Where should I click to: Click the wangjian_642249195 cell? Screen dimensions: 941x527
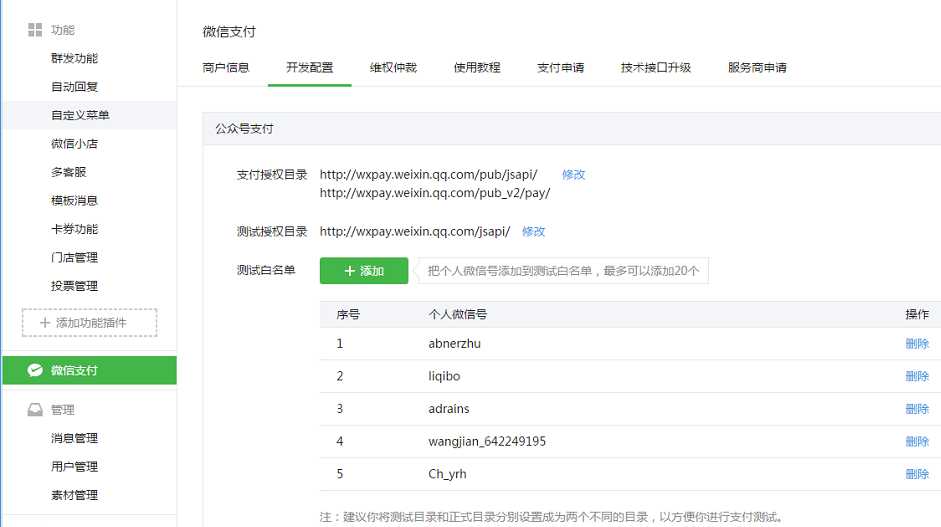point(487,442)
